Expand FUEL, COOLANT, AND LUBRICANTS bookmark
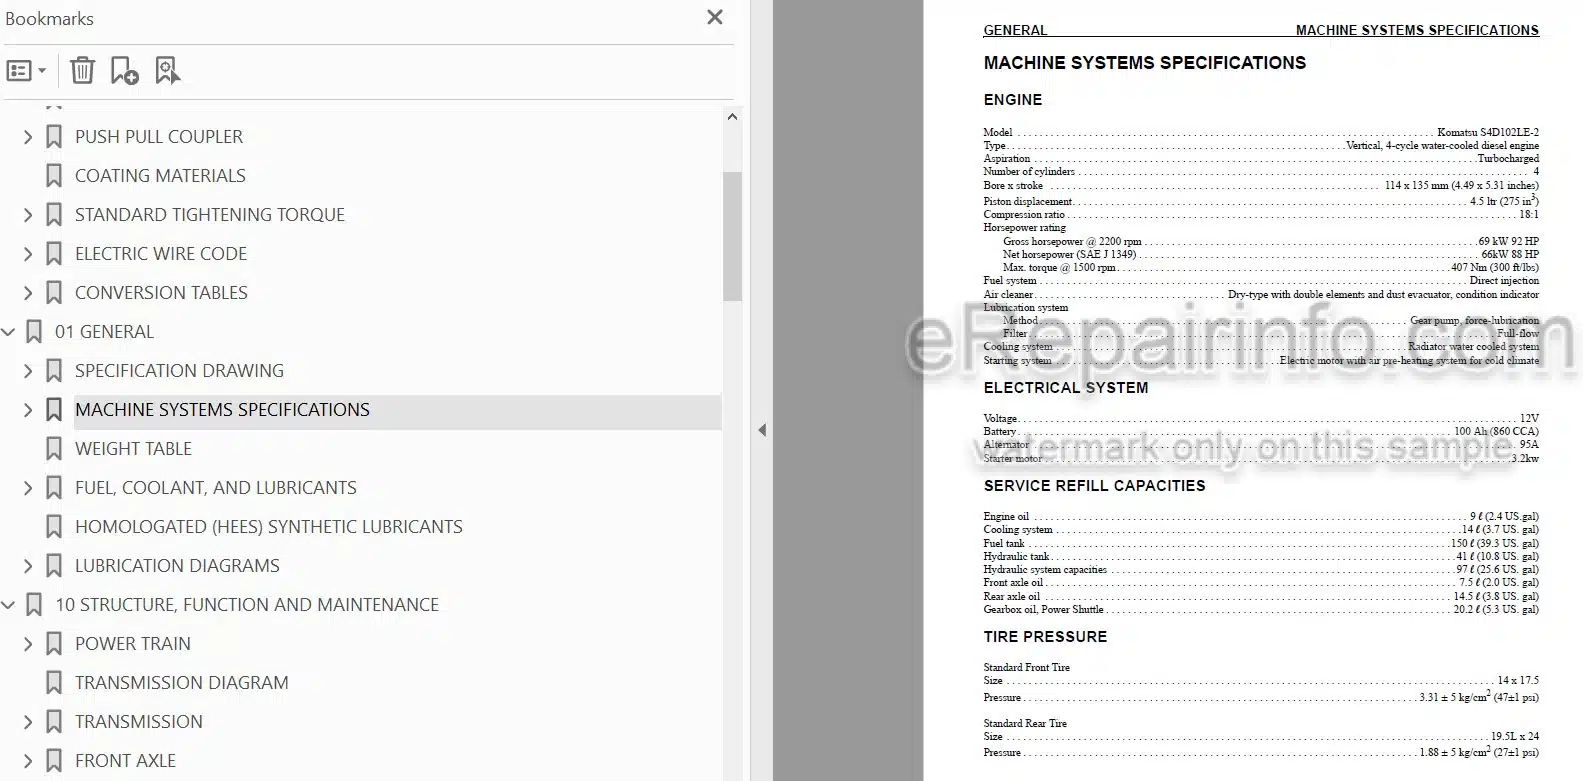Screen dimensions: 1583x781 point(28,488)
